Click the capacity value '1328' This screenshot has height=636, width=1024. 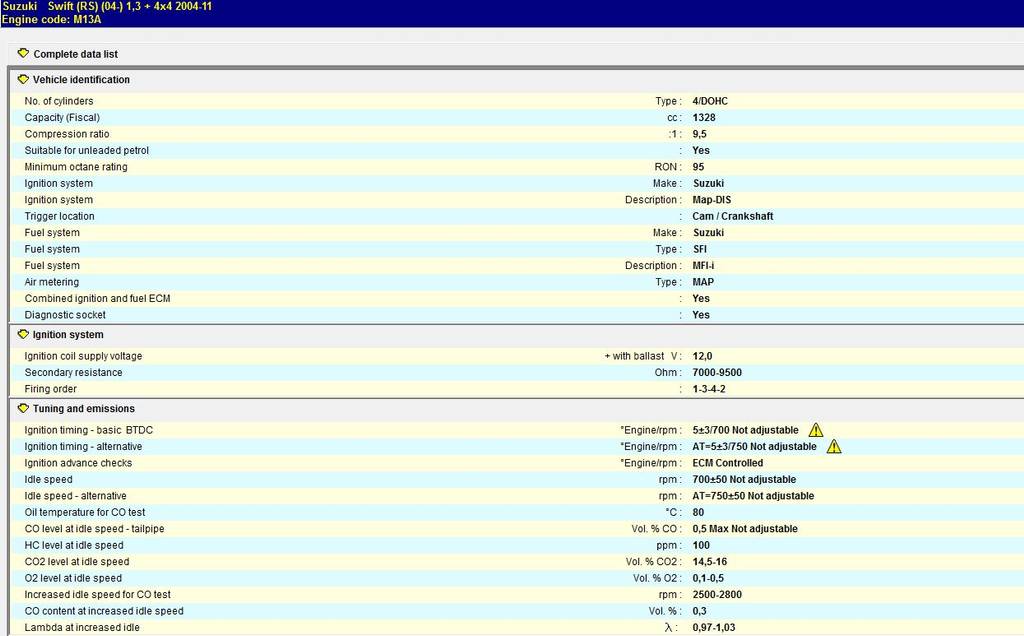tap(704, 118)
